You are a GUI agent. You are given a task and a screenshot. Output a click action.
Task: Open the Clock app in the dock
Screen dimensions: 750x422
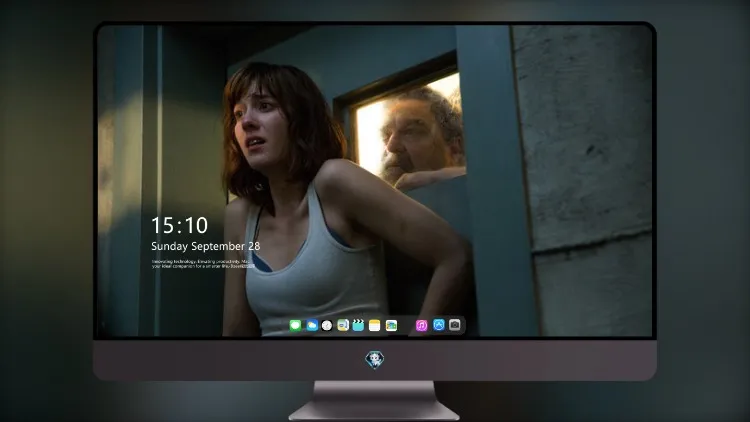point(327,326)
